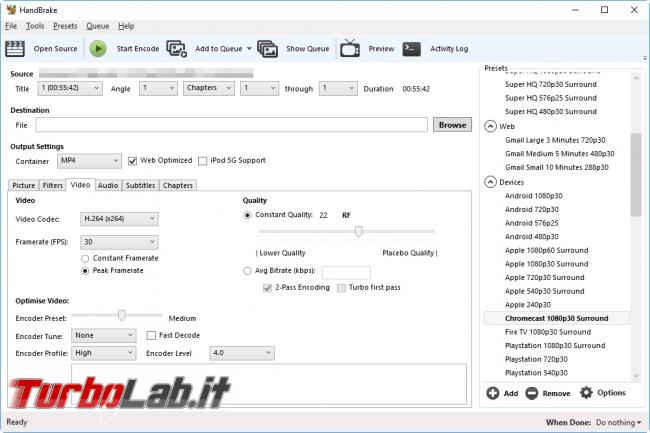The height and width of the screenshot is (433, 650).
Task: Click the Open Source clapperboard icon
Action: click(15, 48)
